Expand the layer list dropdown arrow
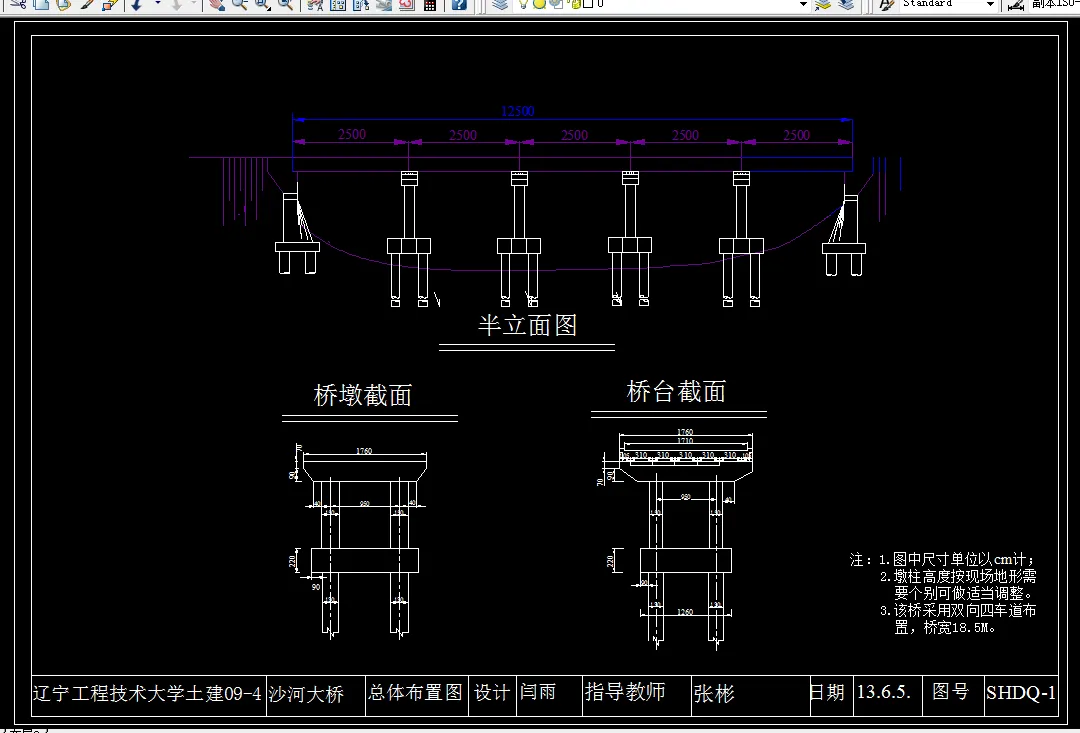 click(x=803, y=4)
